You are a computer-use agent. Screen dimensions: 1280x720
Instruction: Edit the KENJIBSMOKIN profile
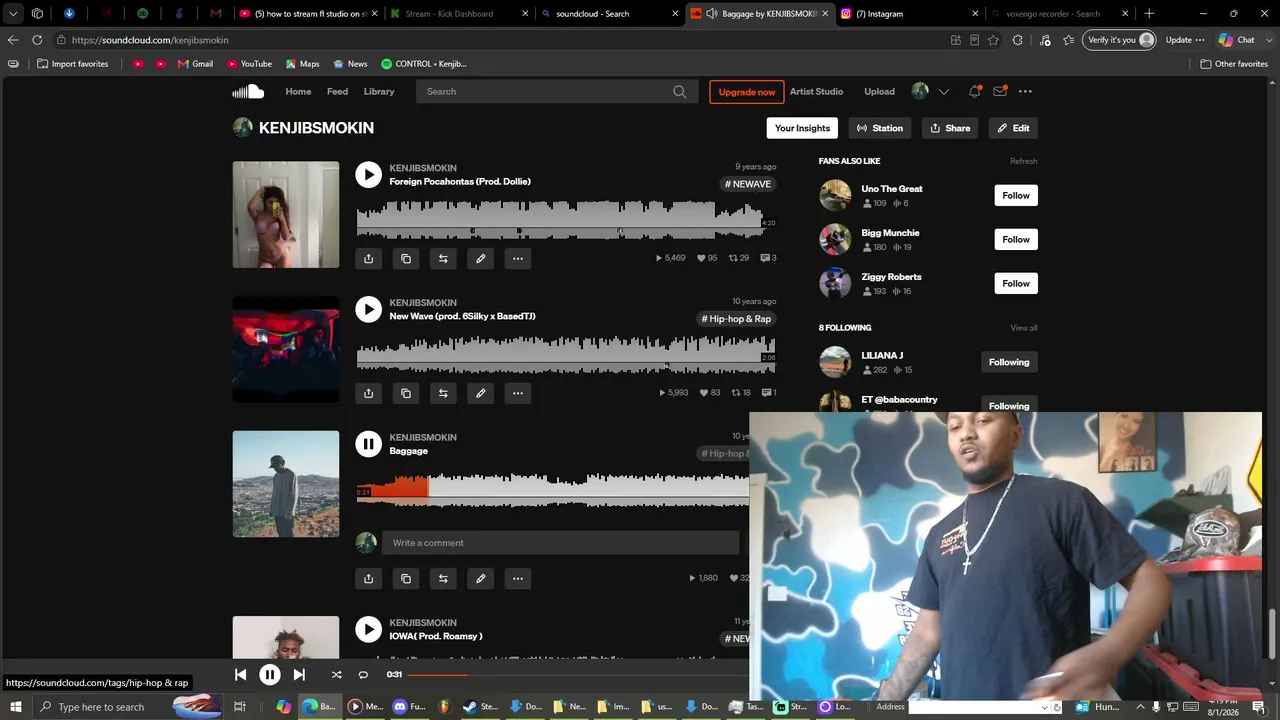coord(1013,128)
